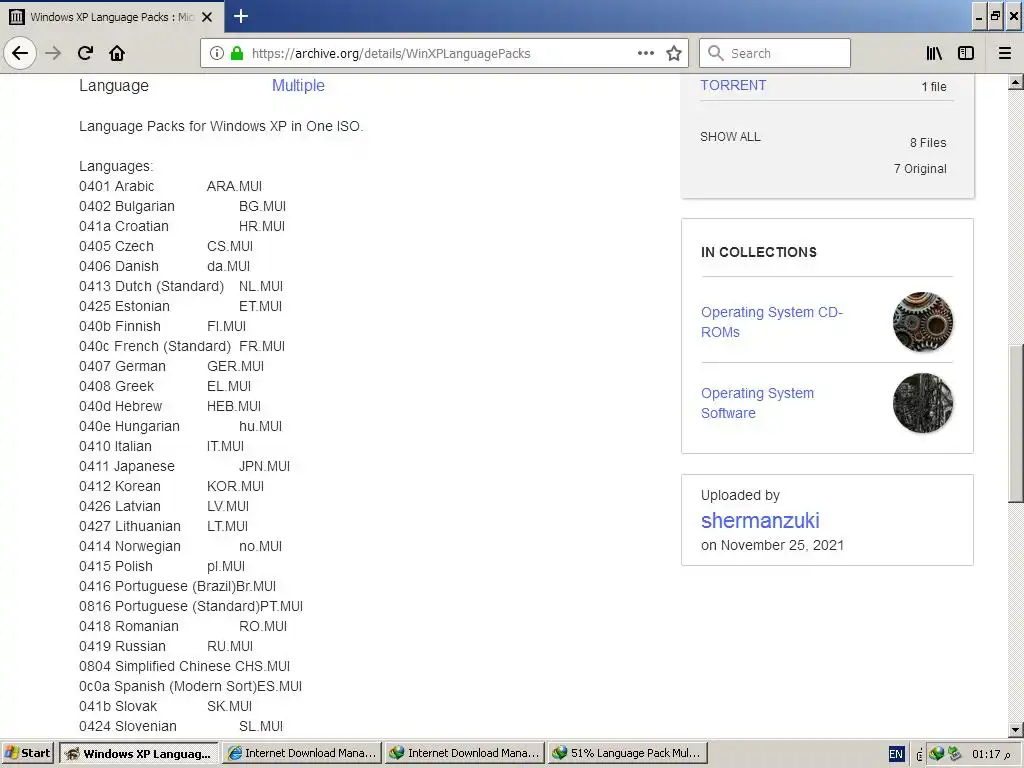This screenshot has width=1024, height=768.
Task: Open the Firefox hamburger menu
Action: pyautogui.click(x=1005, y=53)
